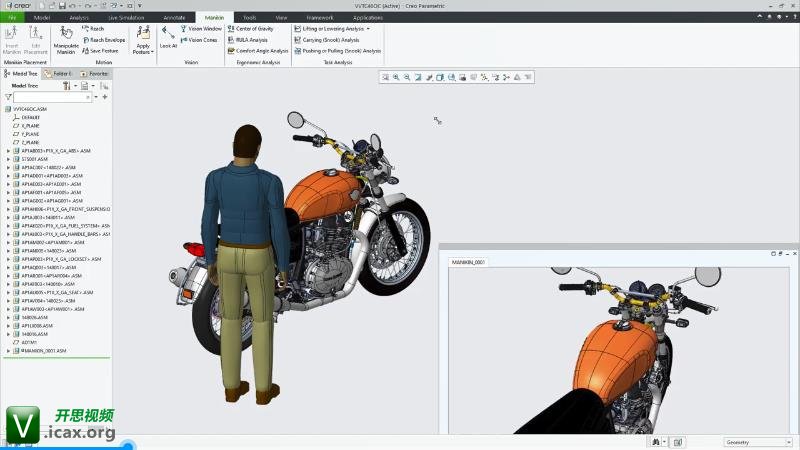
Task: Click Zoom In in graphics toolbar
Action: point(396,77)
